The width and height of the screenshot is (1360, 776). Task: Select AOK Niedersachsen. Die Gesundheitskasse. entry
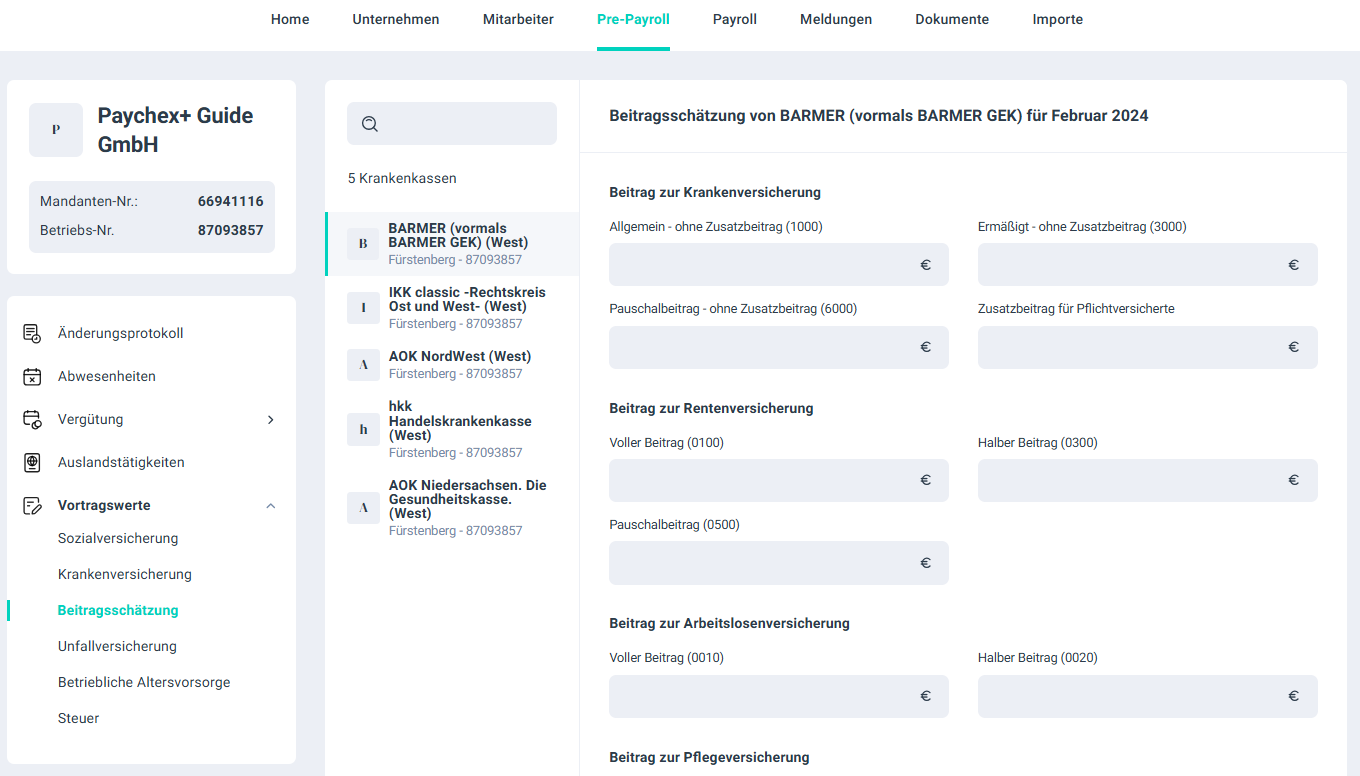452,508
